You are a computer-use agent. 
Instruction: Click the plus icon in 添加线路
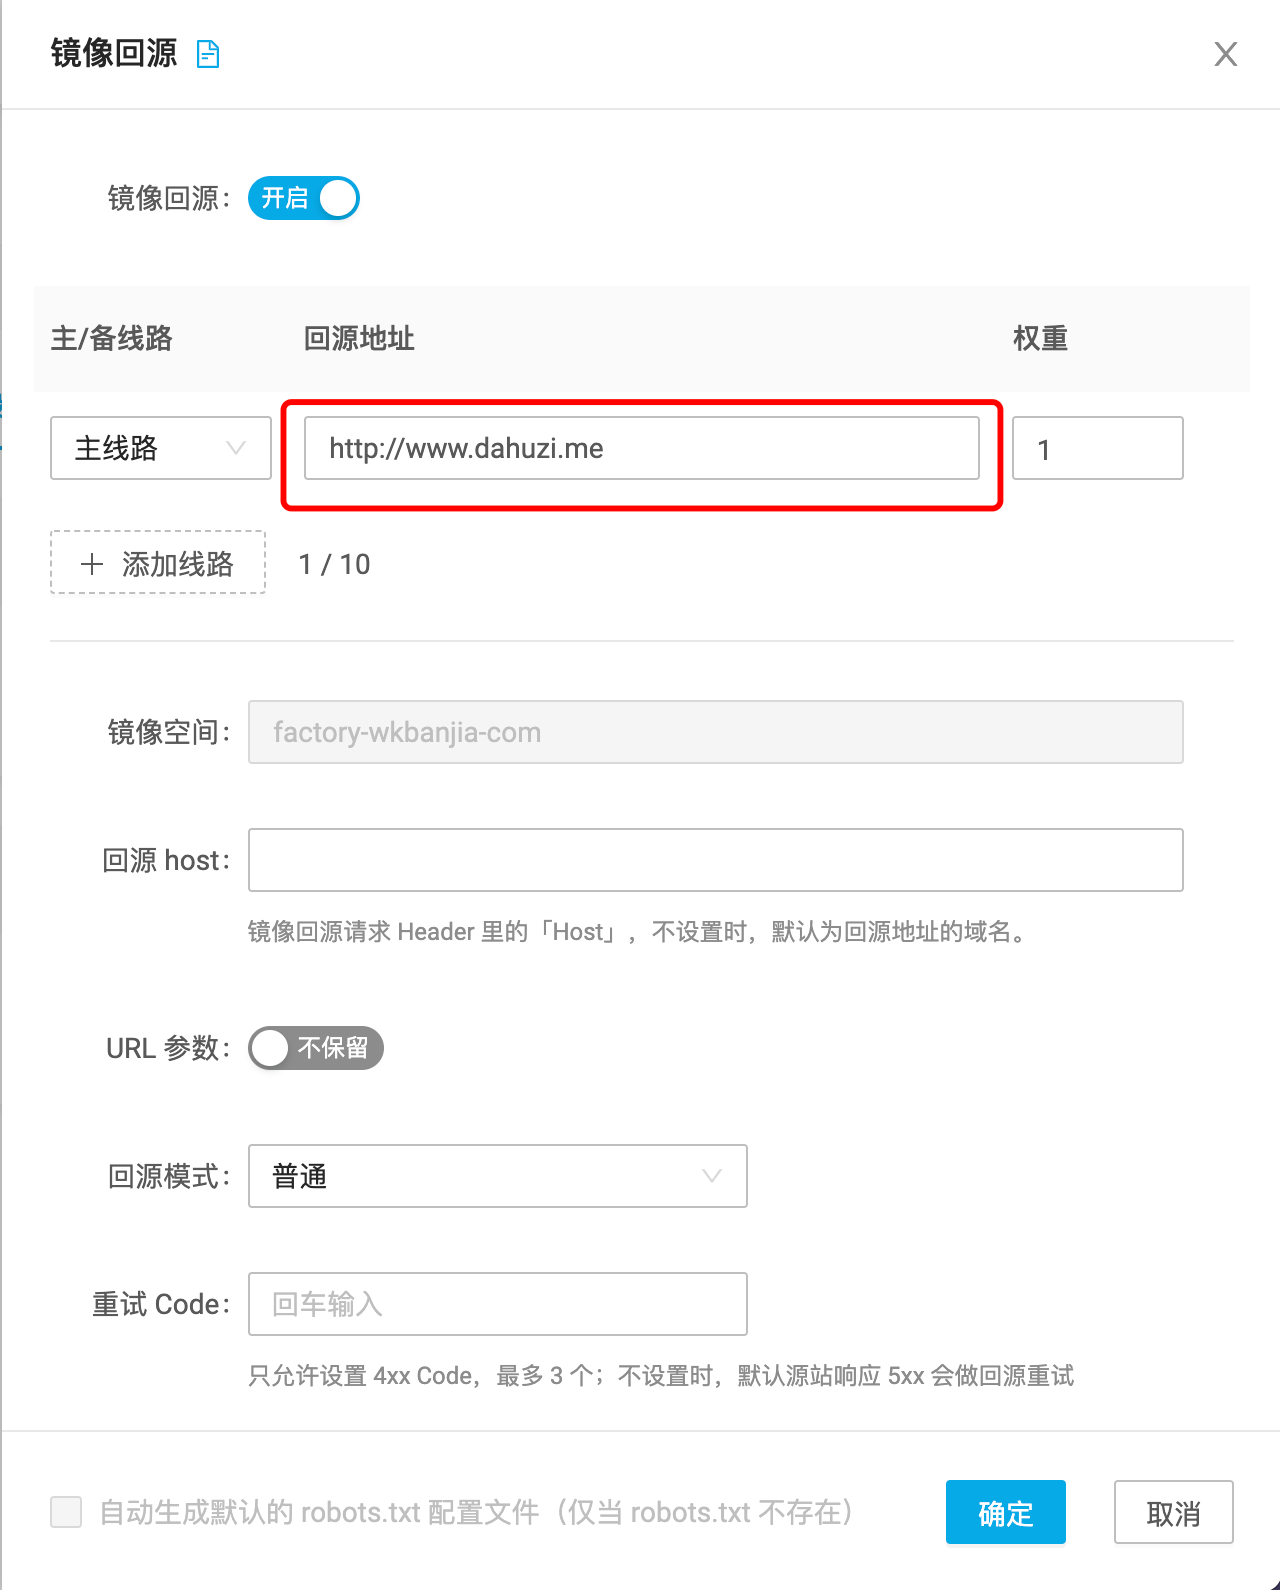click(x=92, y=564)
